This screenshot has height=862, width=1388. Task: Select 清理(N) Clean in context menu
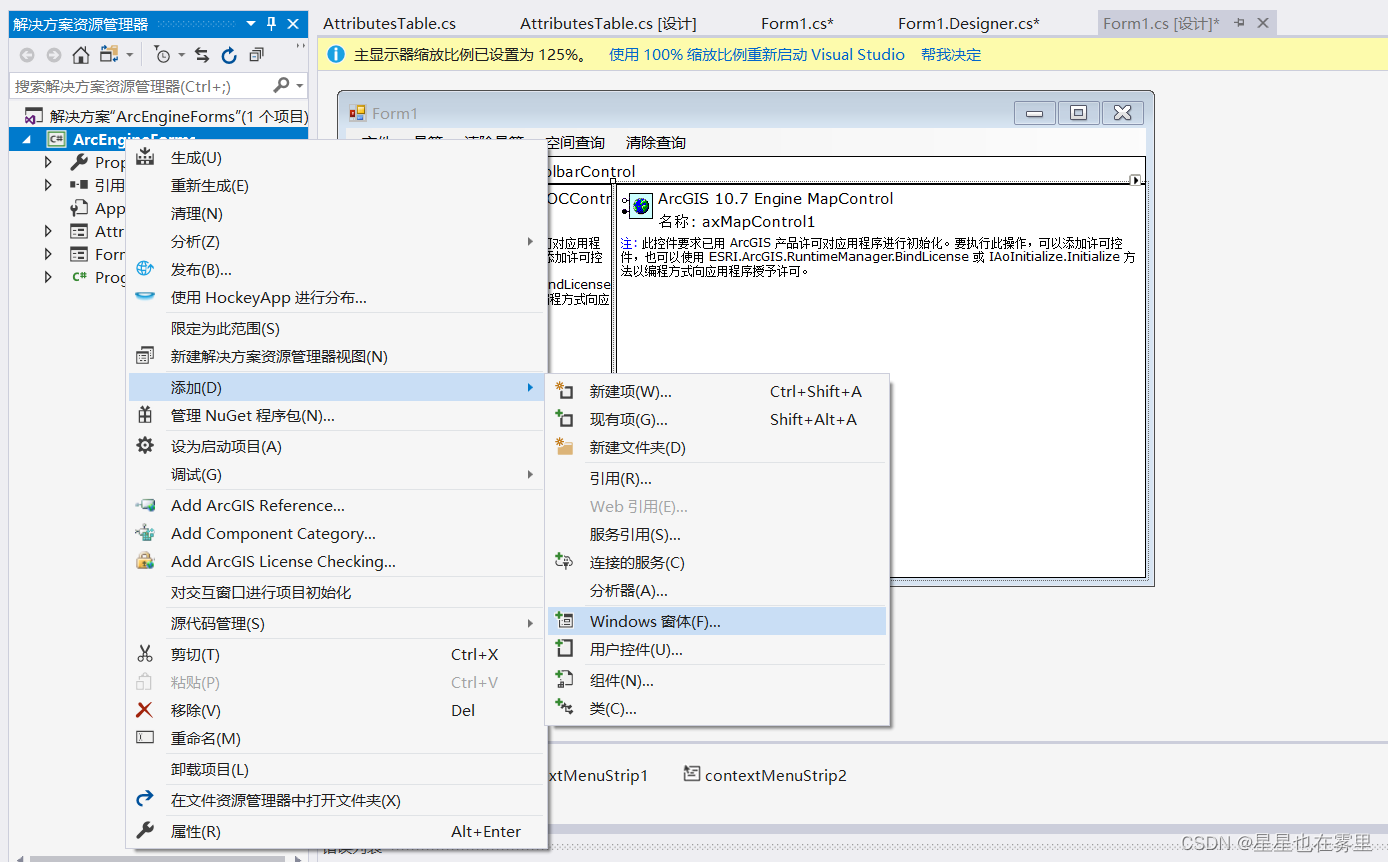[x=336, y=213]
